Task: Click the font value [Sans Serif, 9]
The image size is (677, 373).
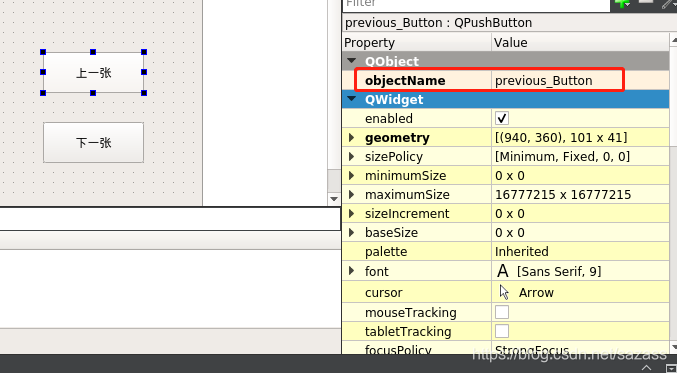Action: pos(559,271)
